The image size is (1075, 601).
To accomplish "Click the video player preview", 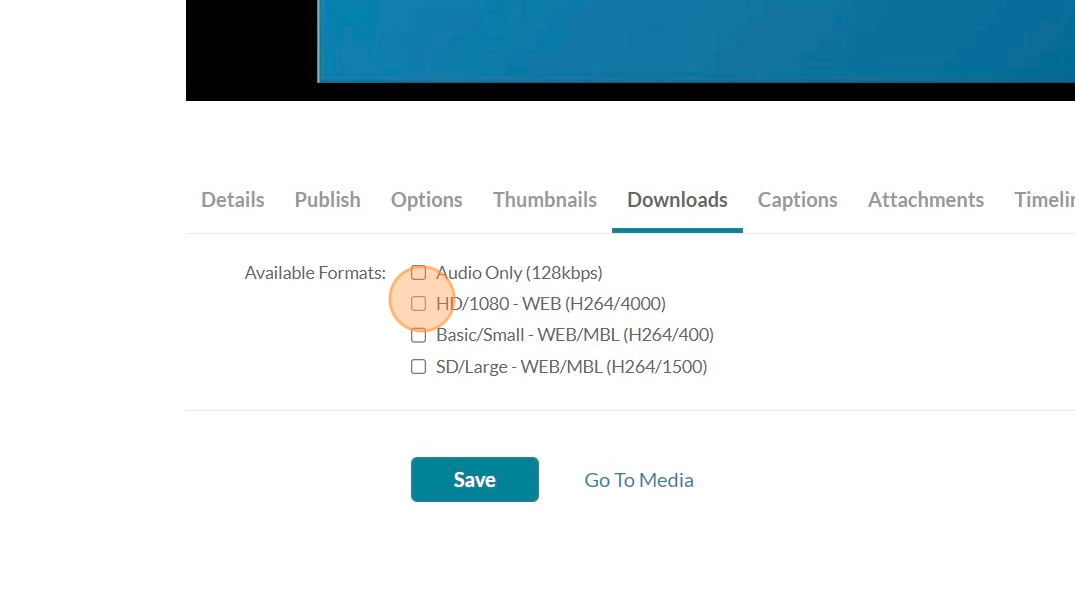I will (x=630, y=50).
